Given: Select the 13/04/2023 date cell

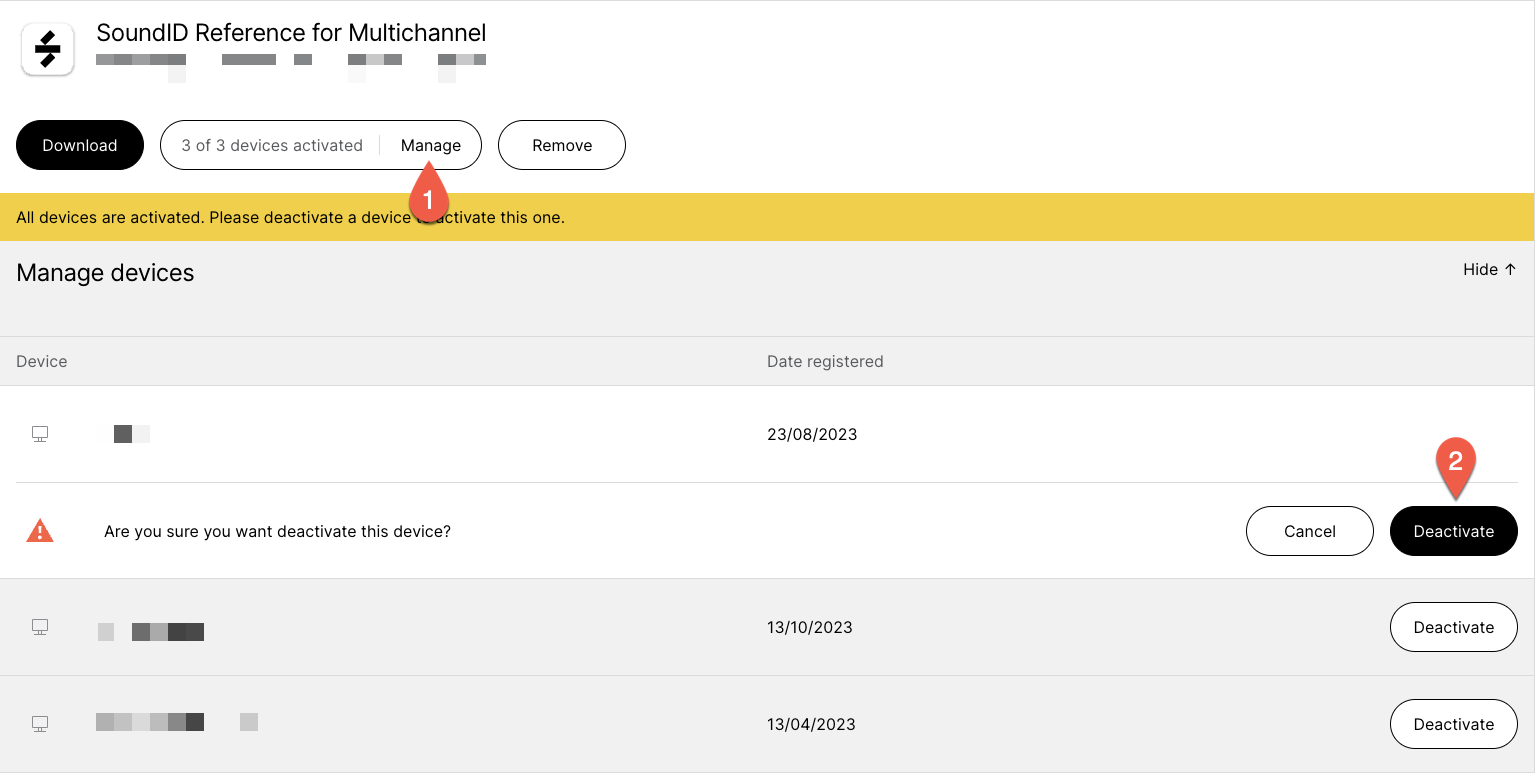Looking at the screenshot, I should (811, 724).
